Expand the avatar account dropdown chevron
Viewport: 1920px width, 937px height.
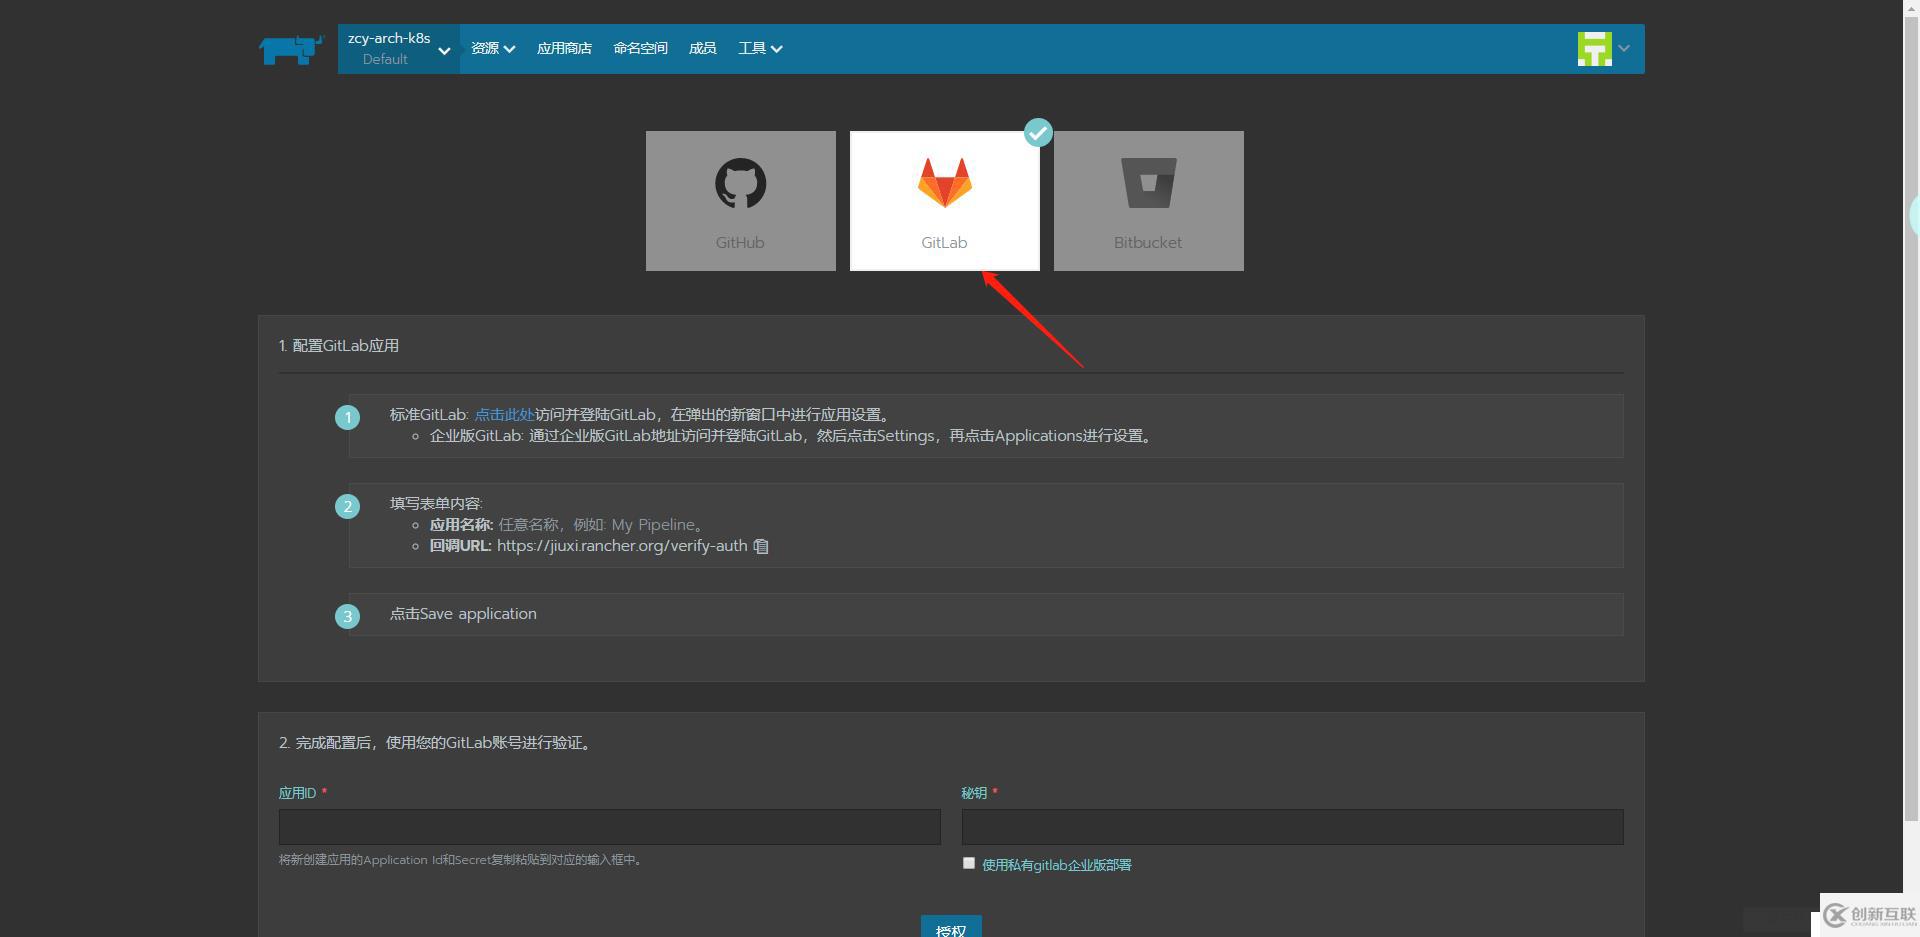1625,47
